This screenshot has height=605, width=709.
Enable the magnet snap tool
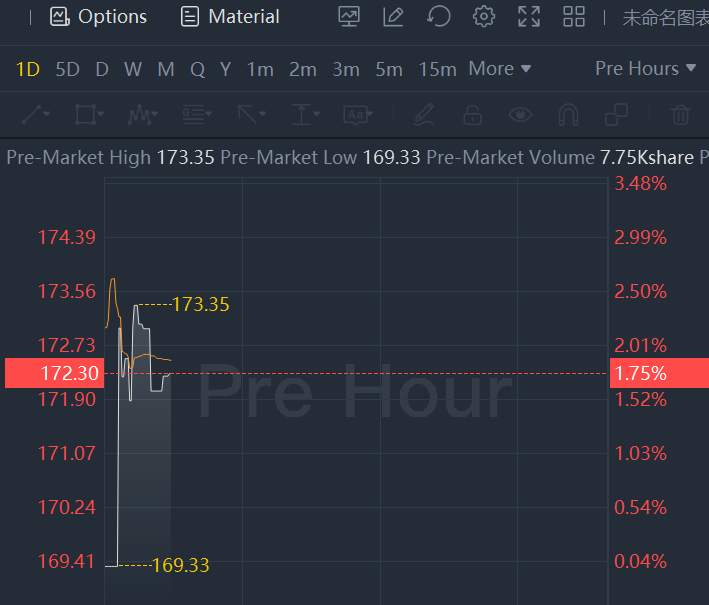pos(568,115)
